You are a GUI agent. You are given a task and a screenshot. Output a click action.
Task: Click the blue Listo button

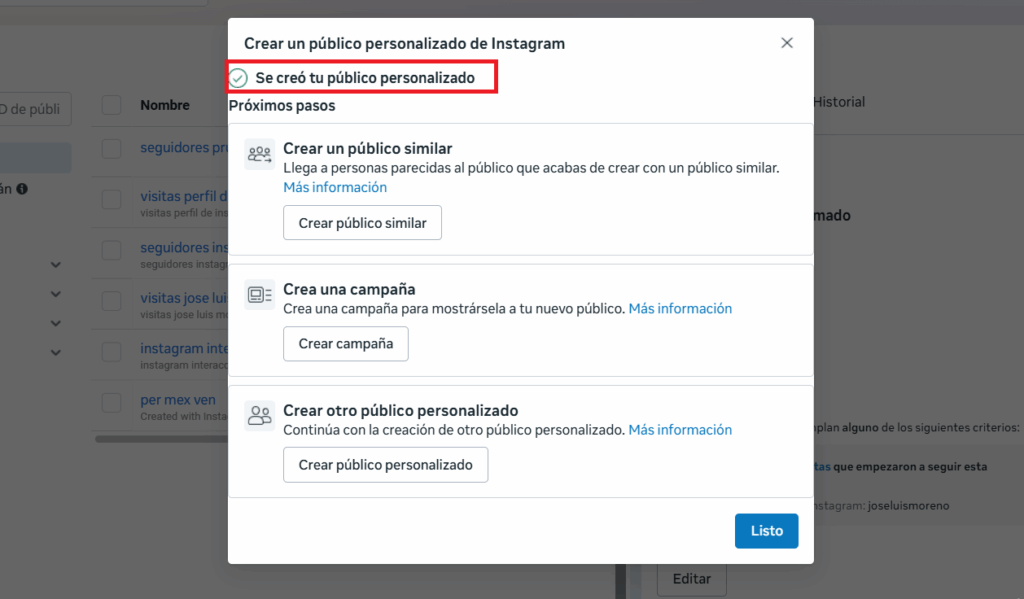pos(766,531)
